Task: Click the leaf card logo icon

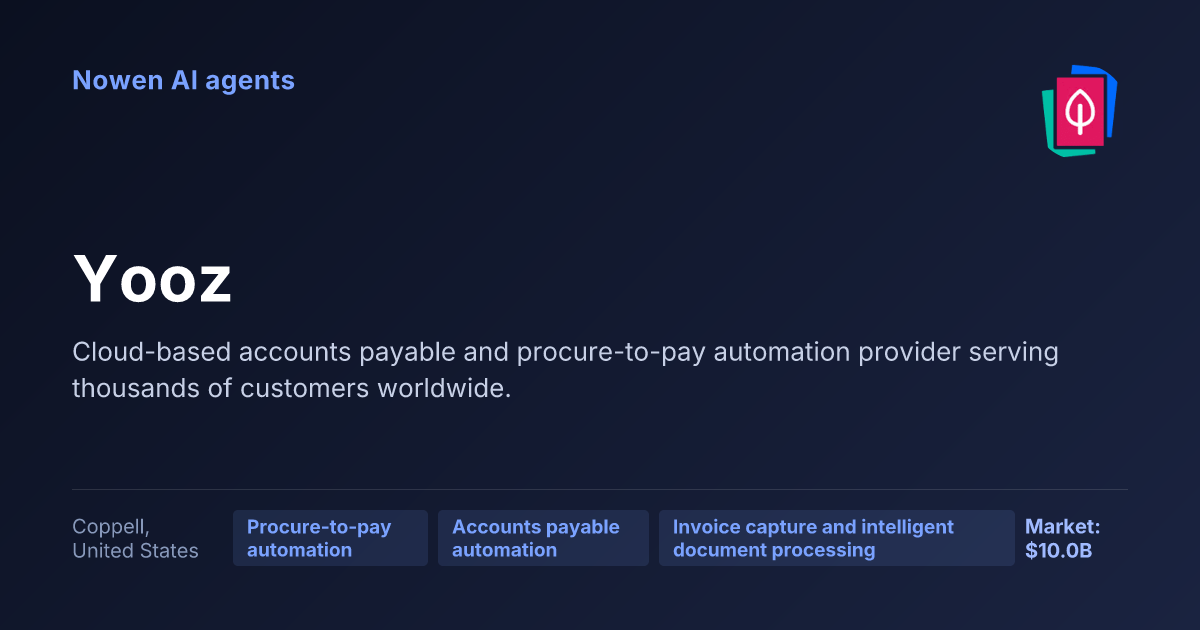Action: pos(1079,110)
